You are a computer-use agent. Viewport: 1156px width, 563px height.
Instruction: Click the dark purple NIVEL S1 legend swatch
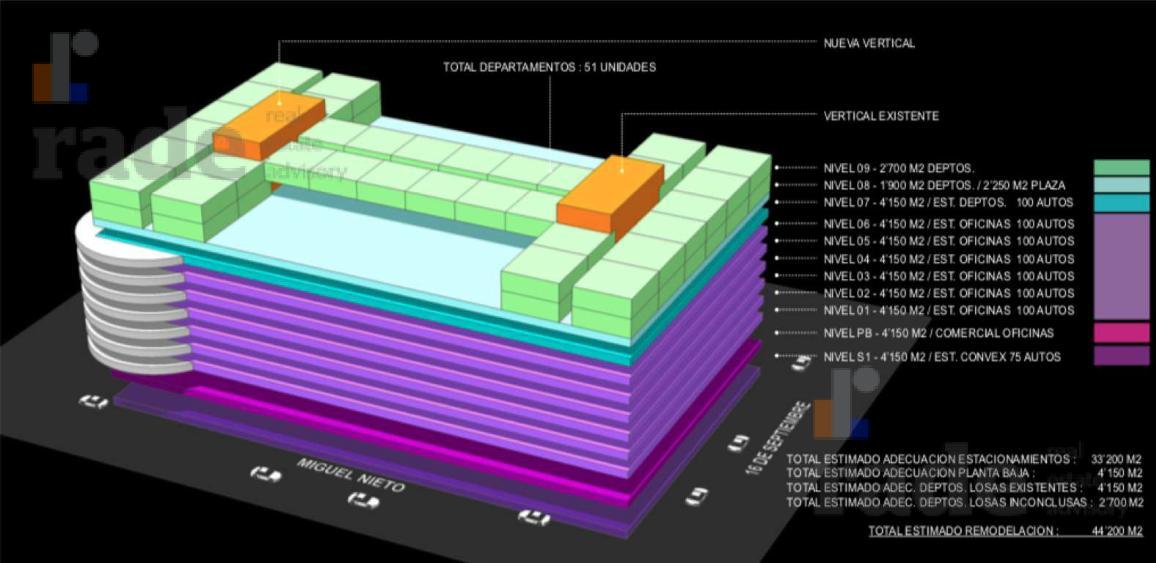tap(1121, 356)
